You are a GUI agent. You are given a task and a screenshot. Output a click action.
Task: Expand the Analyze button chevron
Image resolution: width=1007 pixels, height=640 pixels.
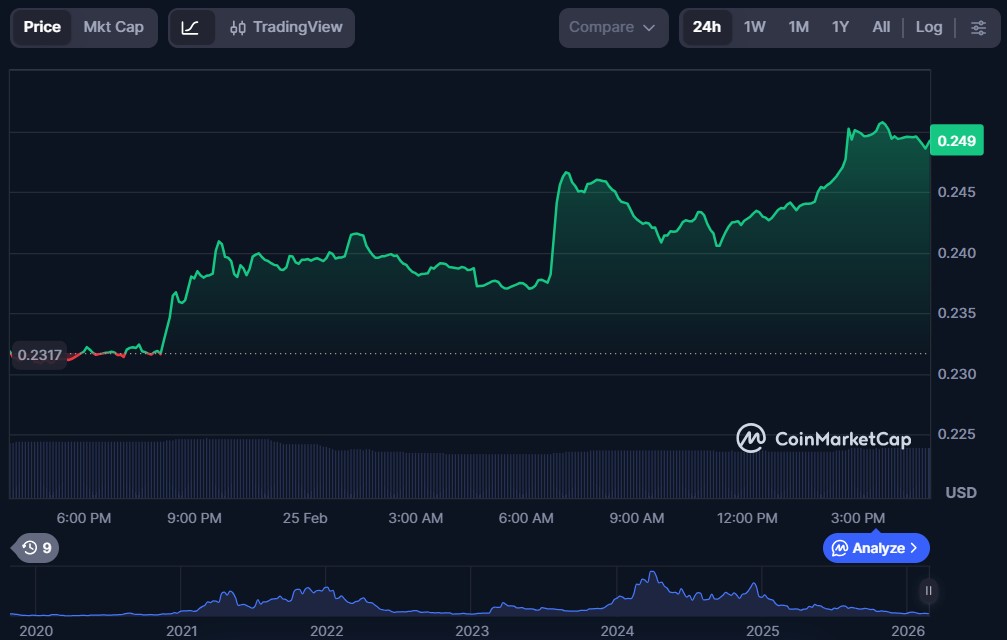pyautogui.click(x=914, y=548)
